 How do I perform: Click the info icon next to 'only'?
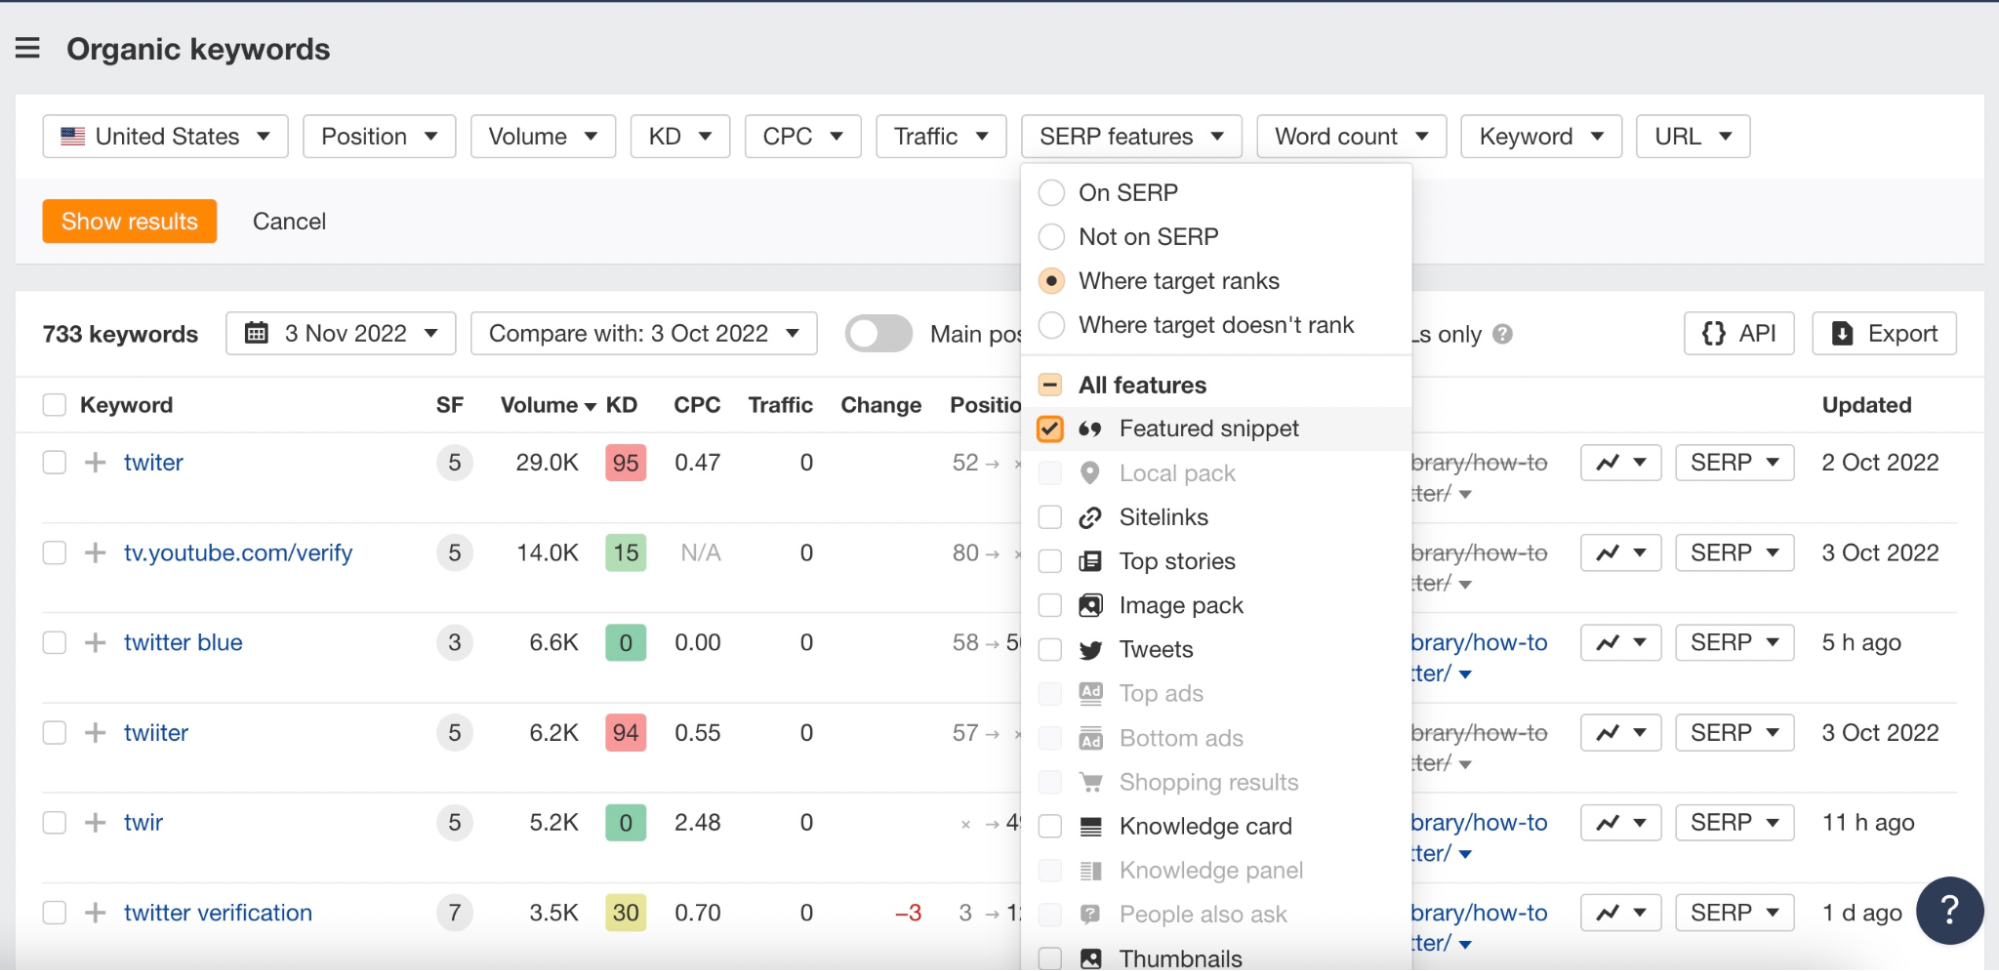tap(1502, 334)
